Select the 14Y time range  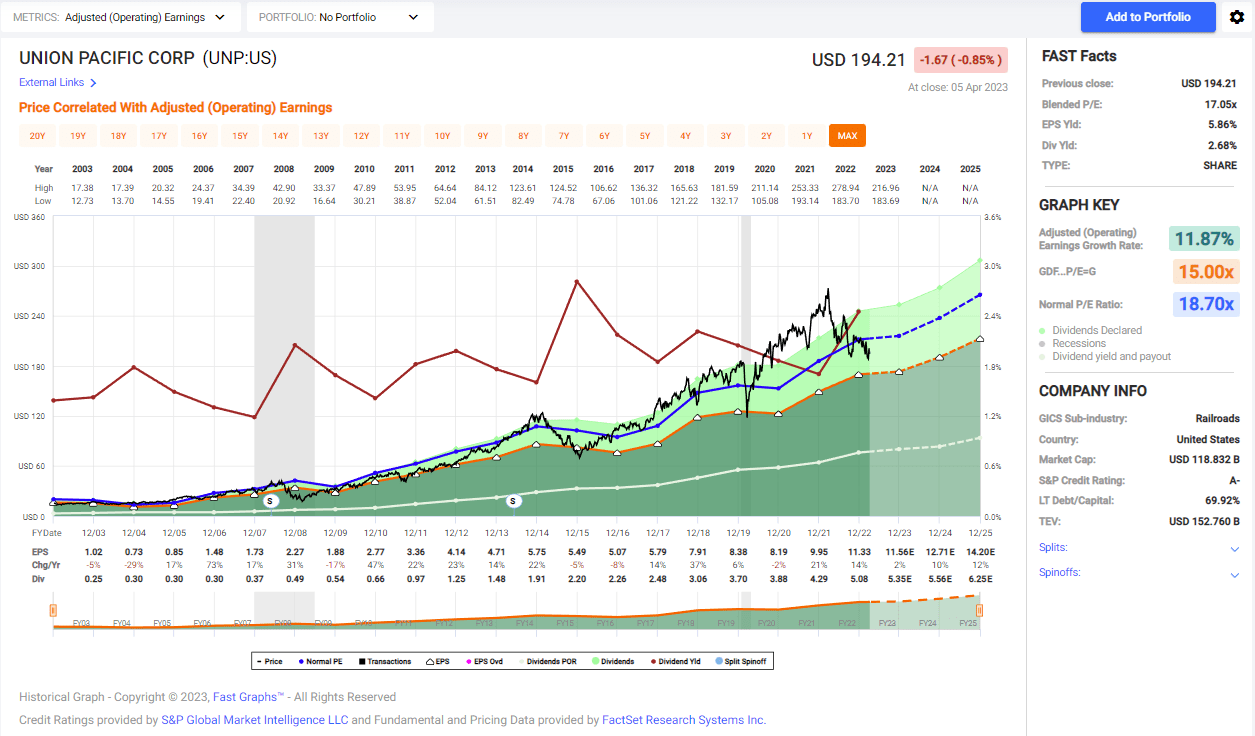280,136
